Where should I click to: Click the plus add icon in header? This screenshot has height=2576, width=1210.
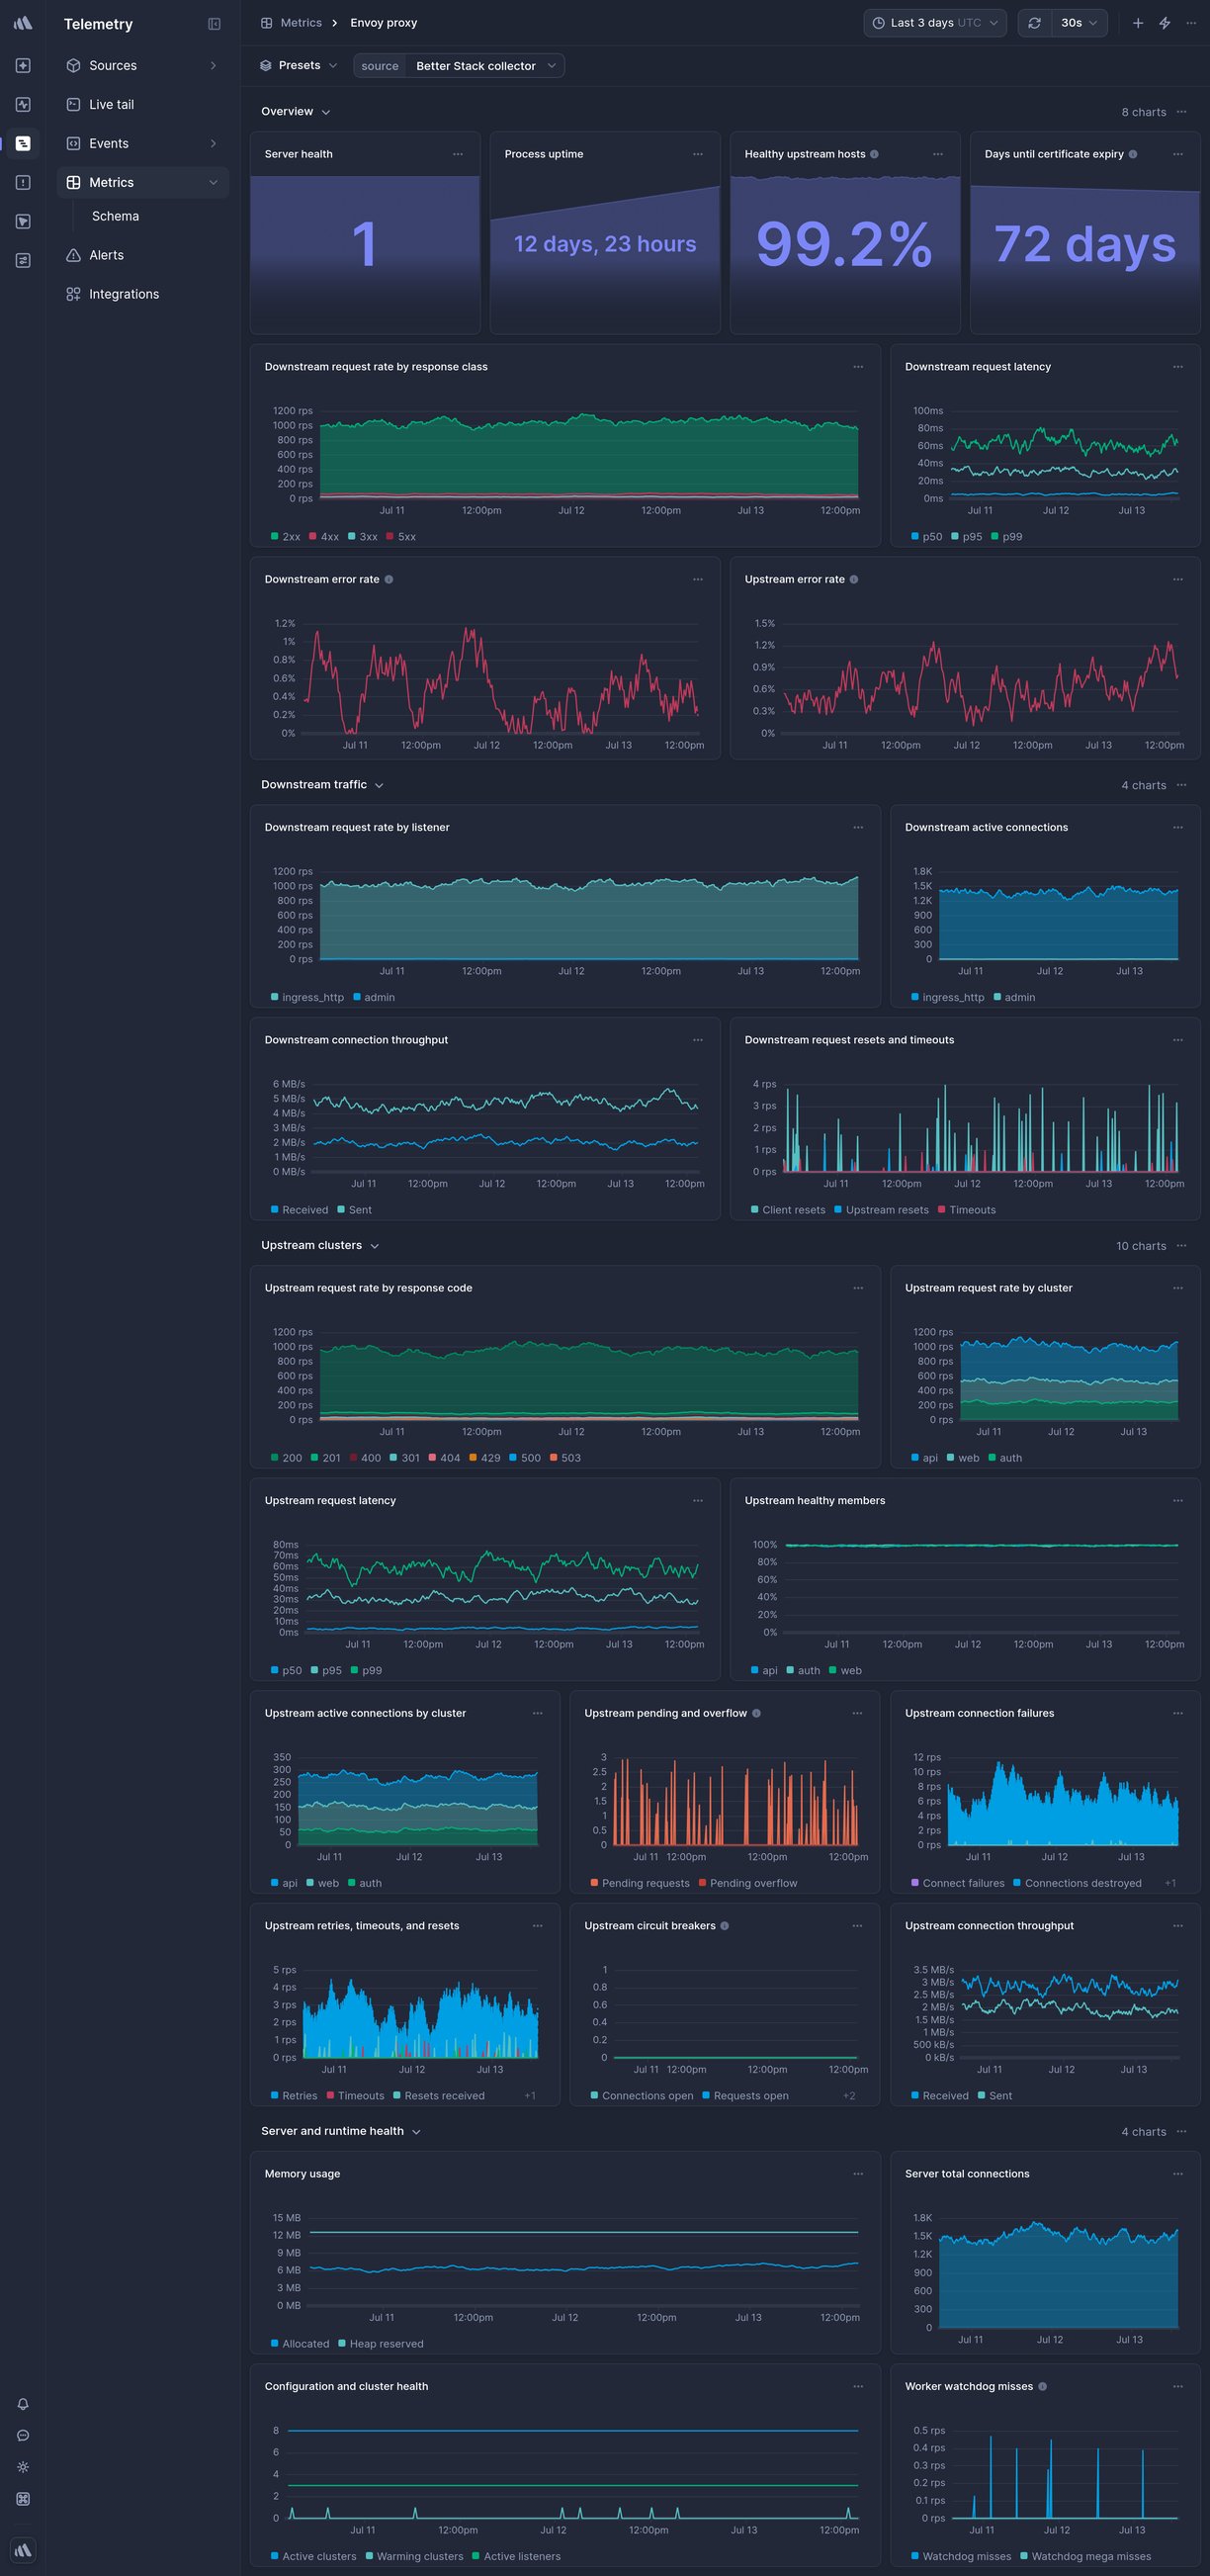(x=1138, y=22)
